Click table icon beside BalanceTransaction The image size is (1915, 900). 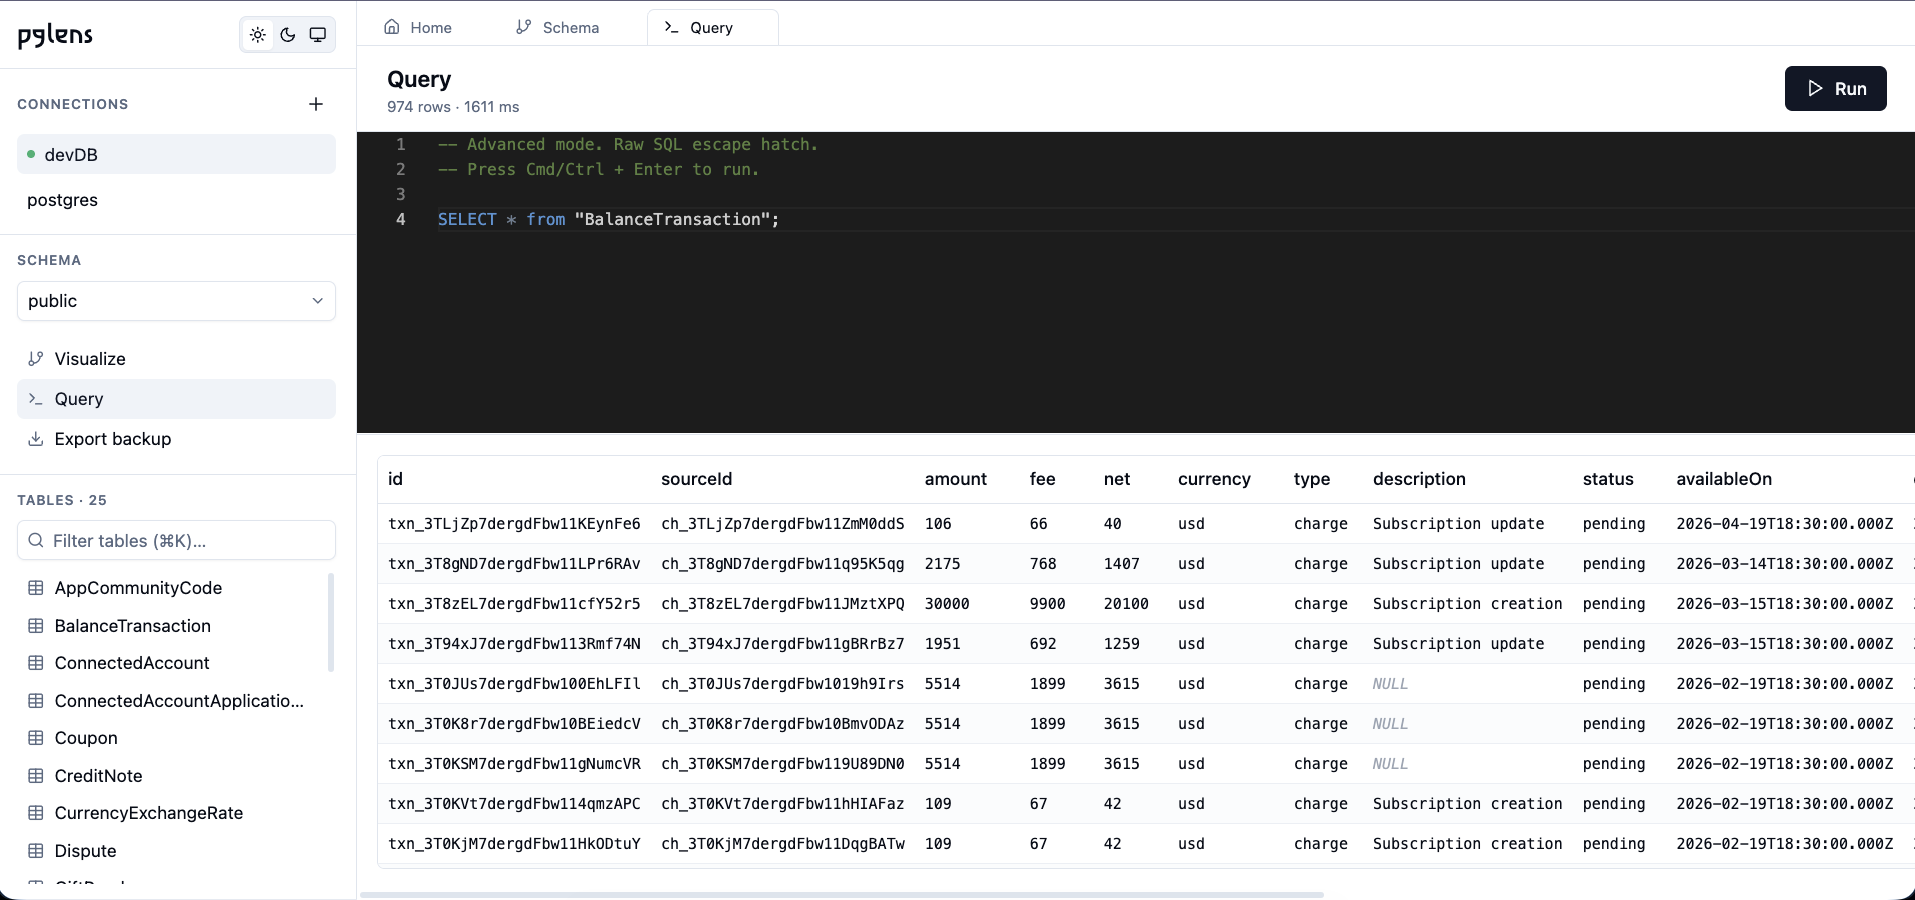(x=36, y=626)
